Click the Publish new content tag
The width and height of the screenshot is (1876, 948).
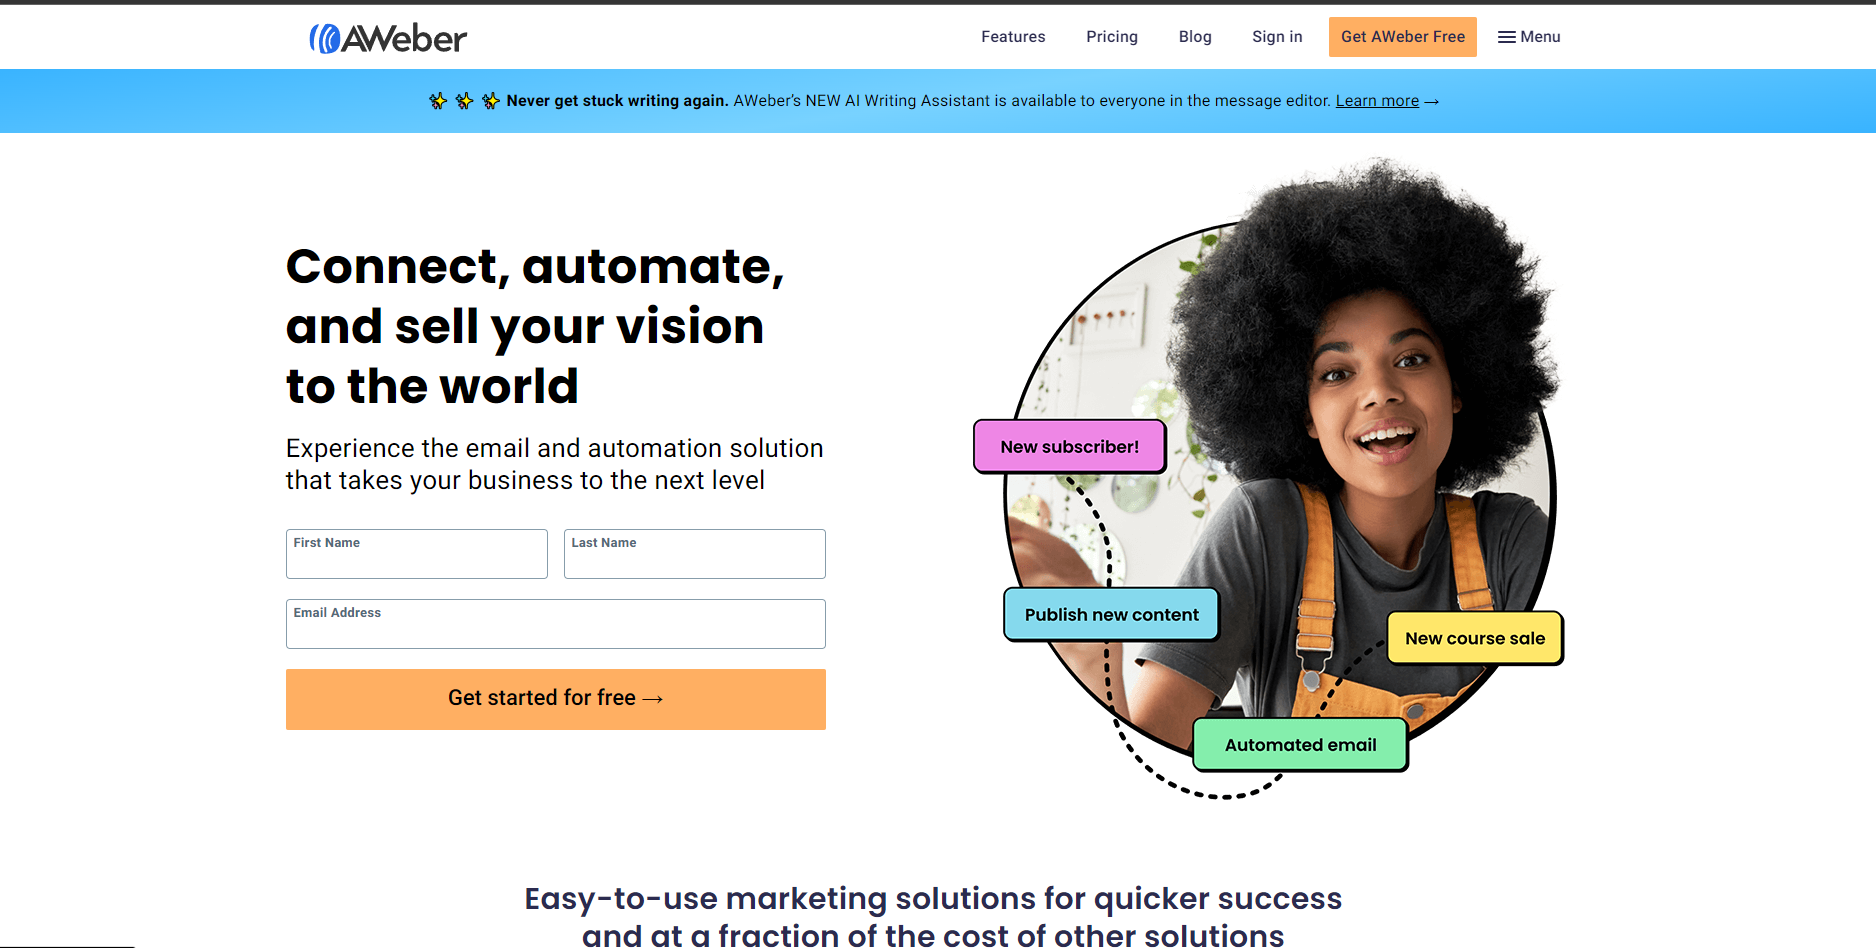(x=1111, y=615)
